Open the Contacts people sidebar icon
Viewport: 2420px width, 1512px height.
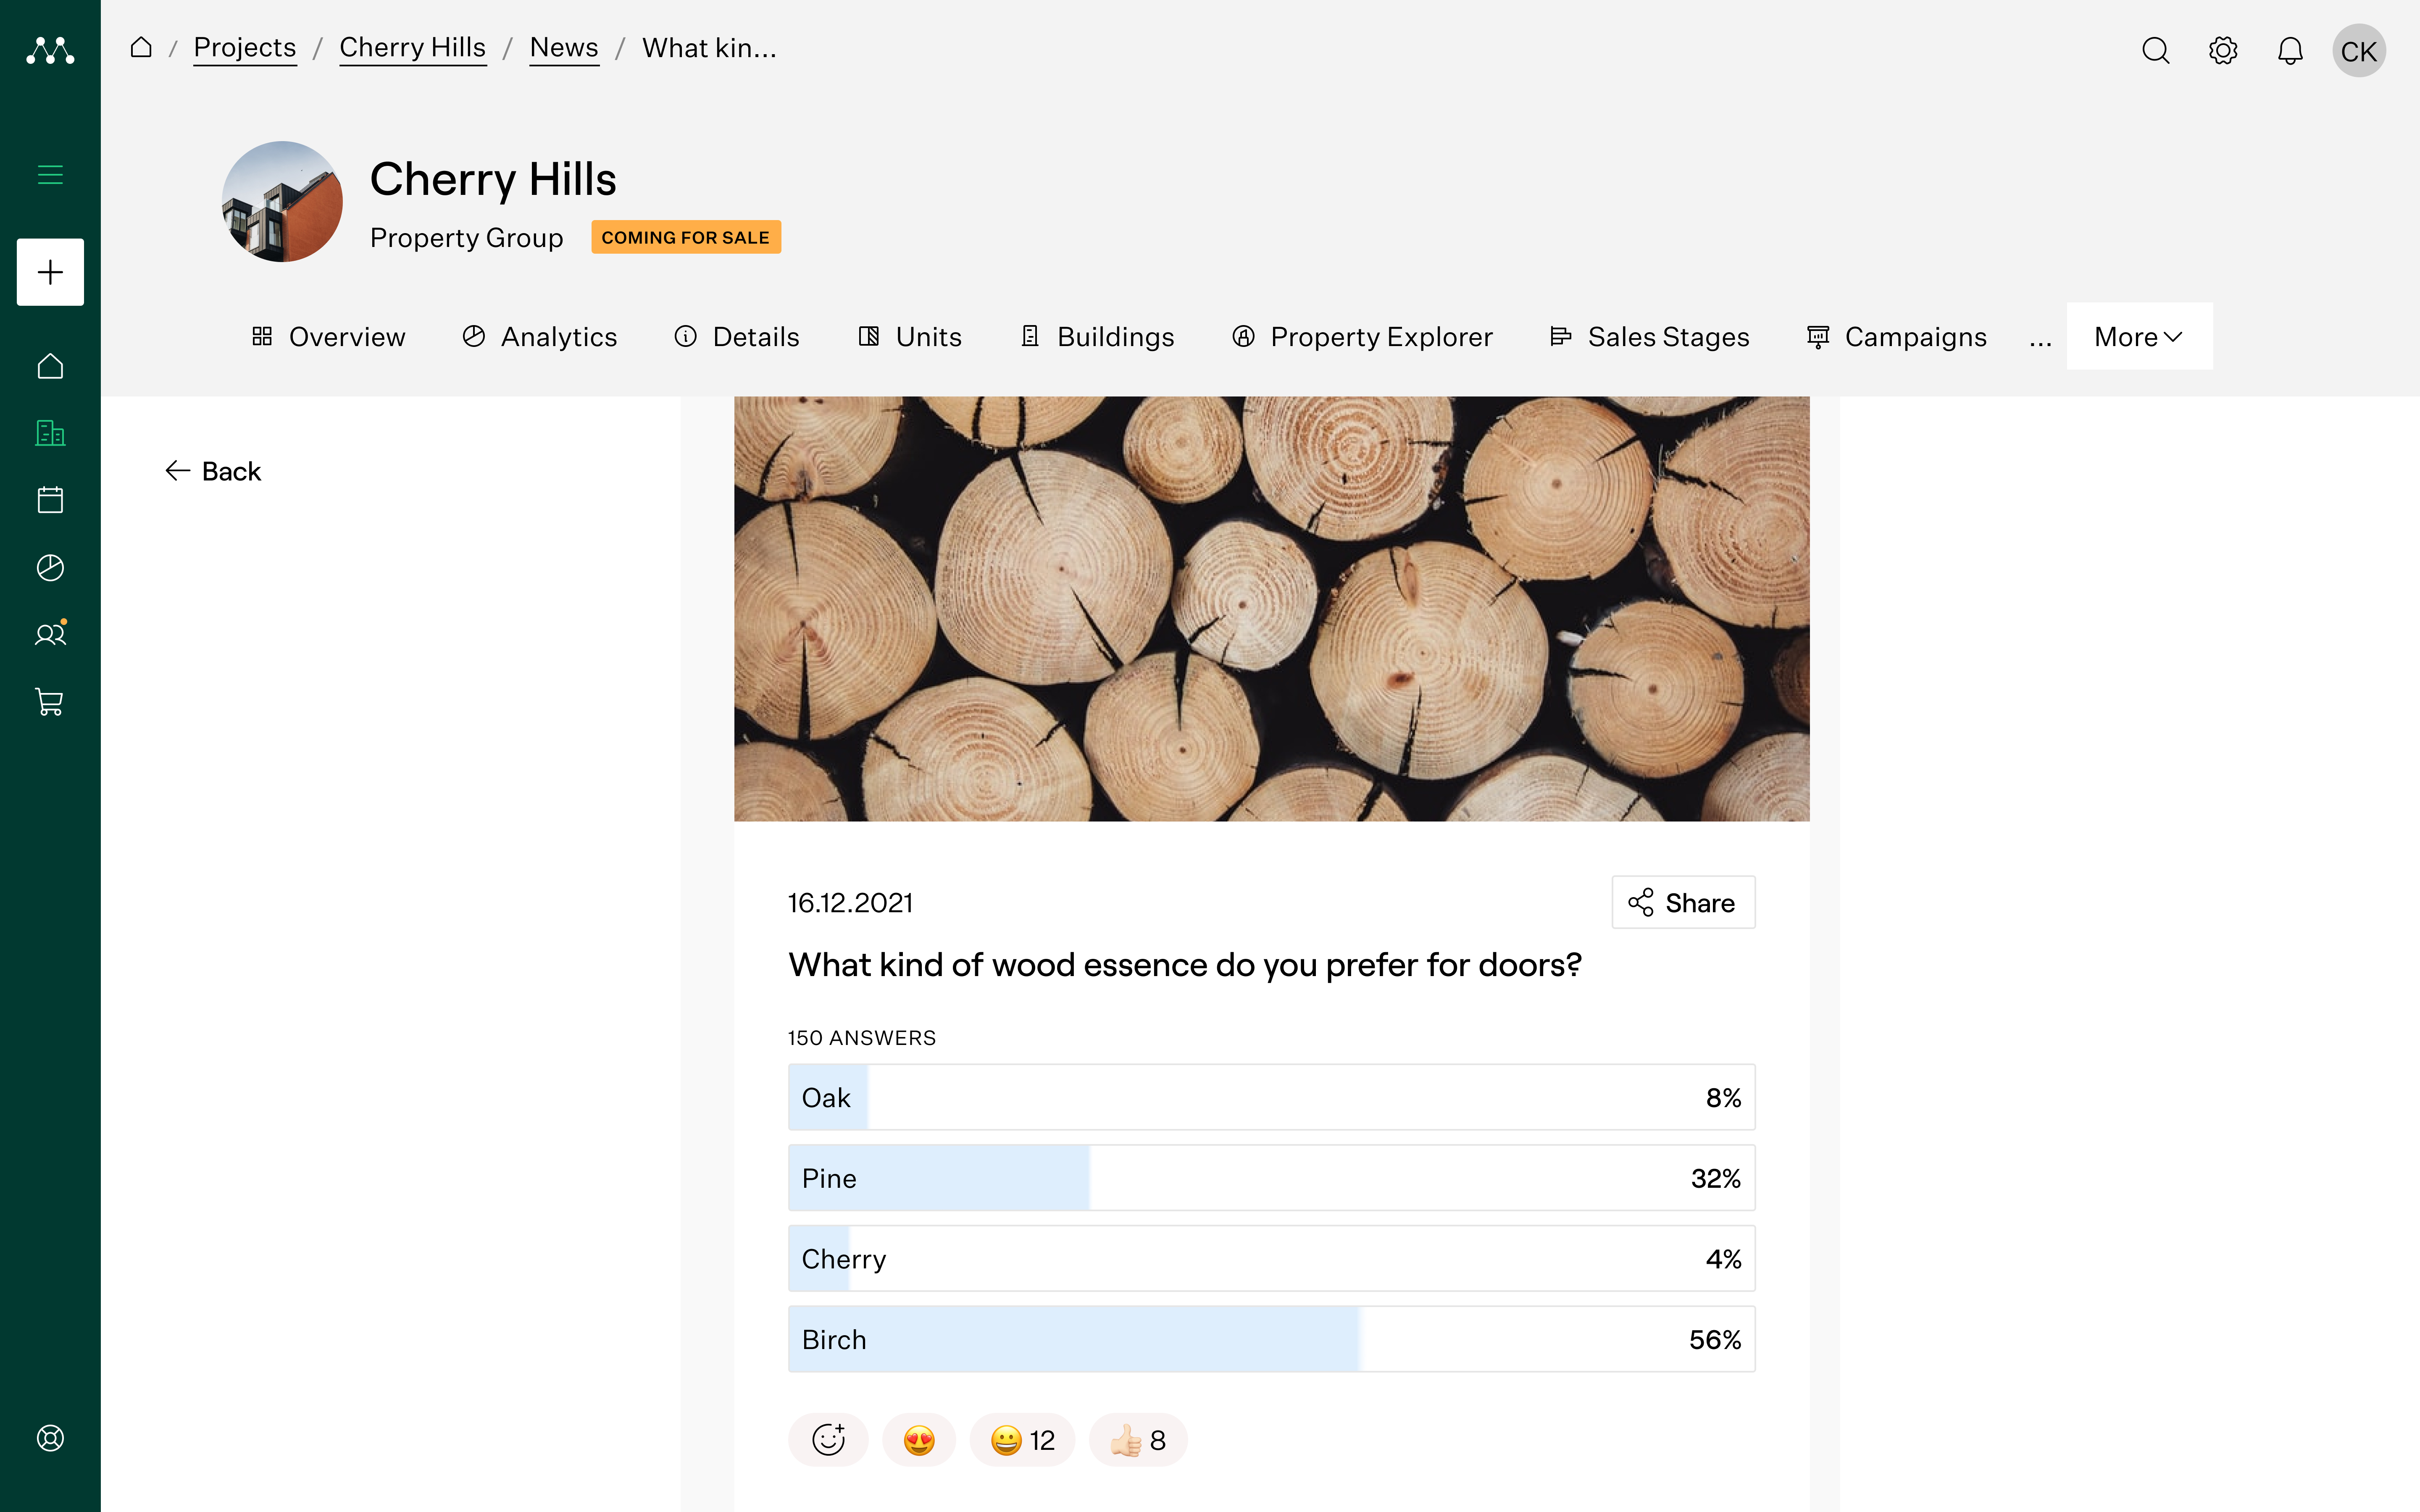coord(50,634)
